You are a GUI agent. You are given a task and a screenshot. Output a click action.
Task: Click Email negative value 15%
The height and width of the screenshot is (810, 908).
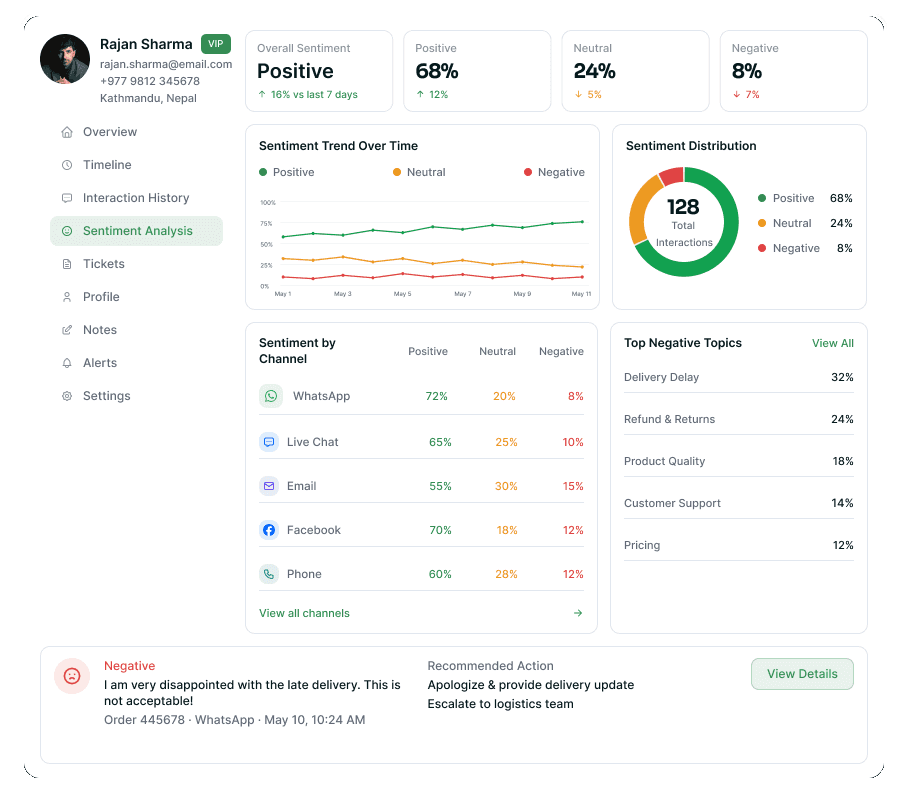pos(573,486)
